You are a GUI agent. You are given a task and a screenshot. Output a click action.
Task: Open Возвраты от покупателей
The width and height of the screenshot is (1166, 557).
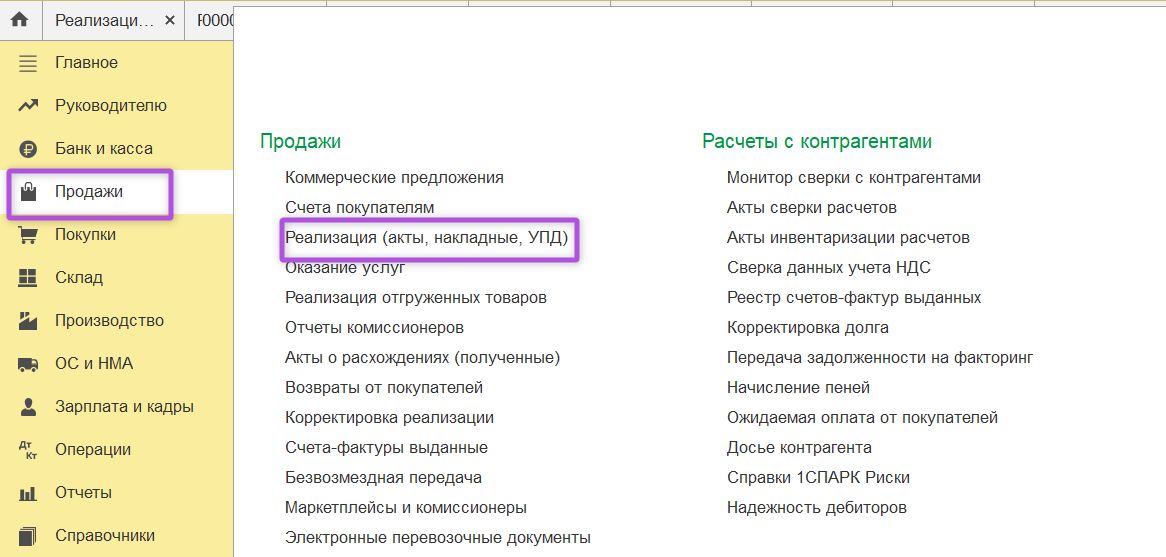(384, 387)
